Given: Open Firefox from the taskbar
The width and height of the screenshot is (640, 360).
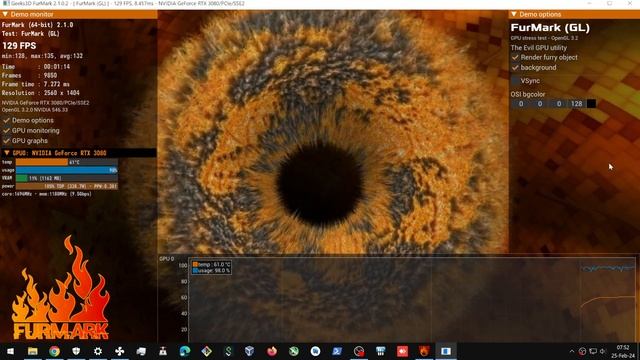Looking at the screenshot, I should 272,351.
